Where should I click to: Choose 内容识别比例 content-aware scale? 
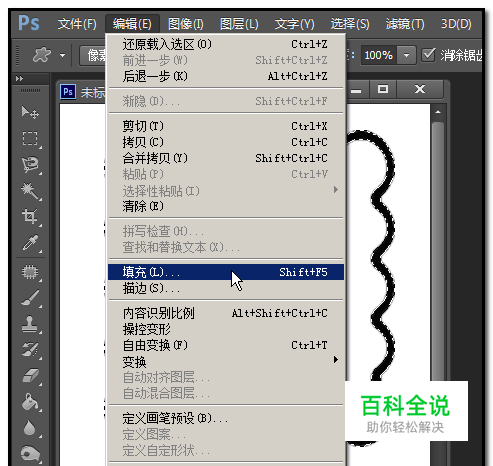coord(226,313)
